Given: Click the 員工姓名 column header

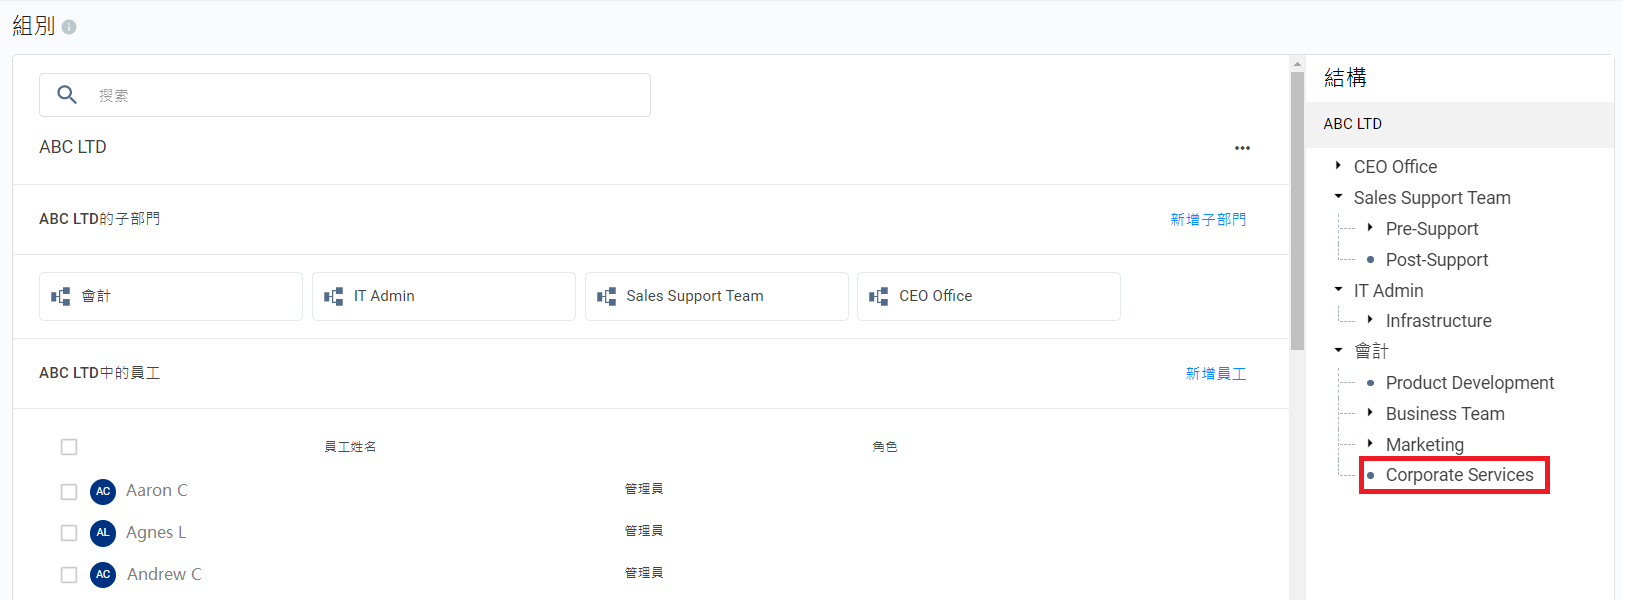Looking at the screenshot, I should tap(350, 447).
